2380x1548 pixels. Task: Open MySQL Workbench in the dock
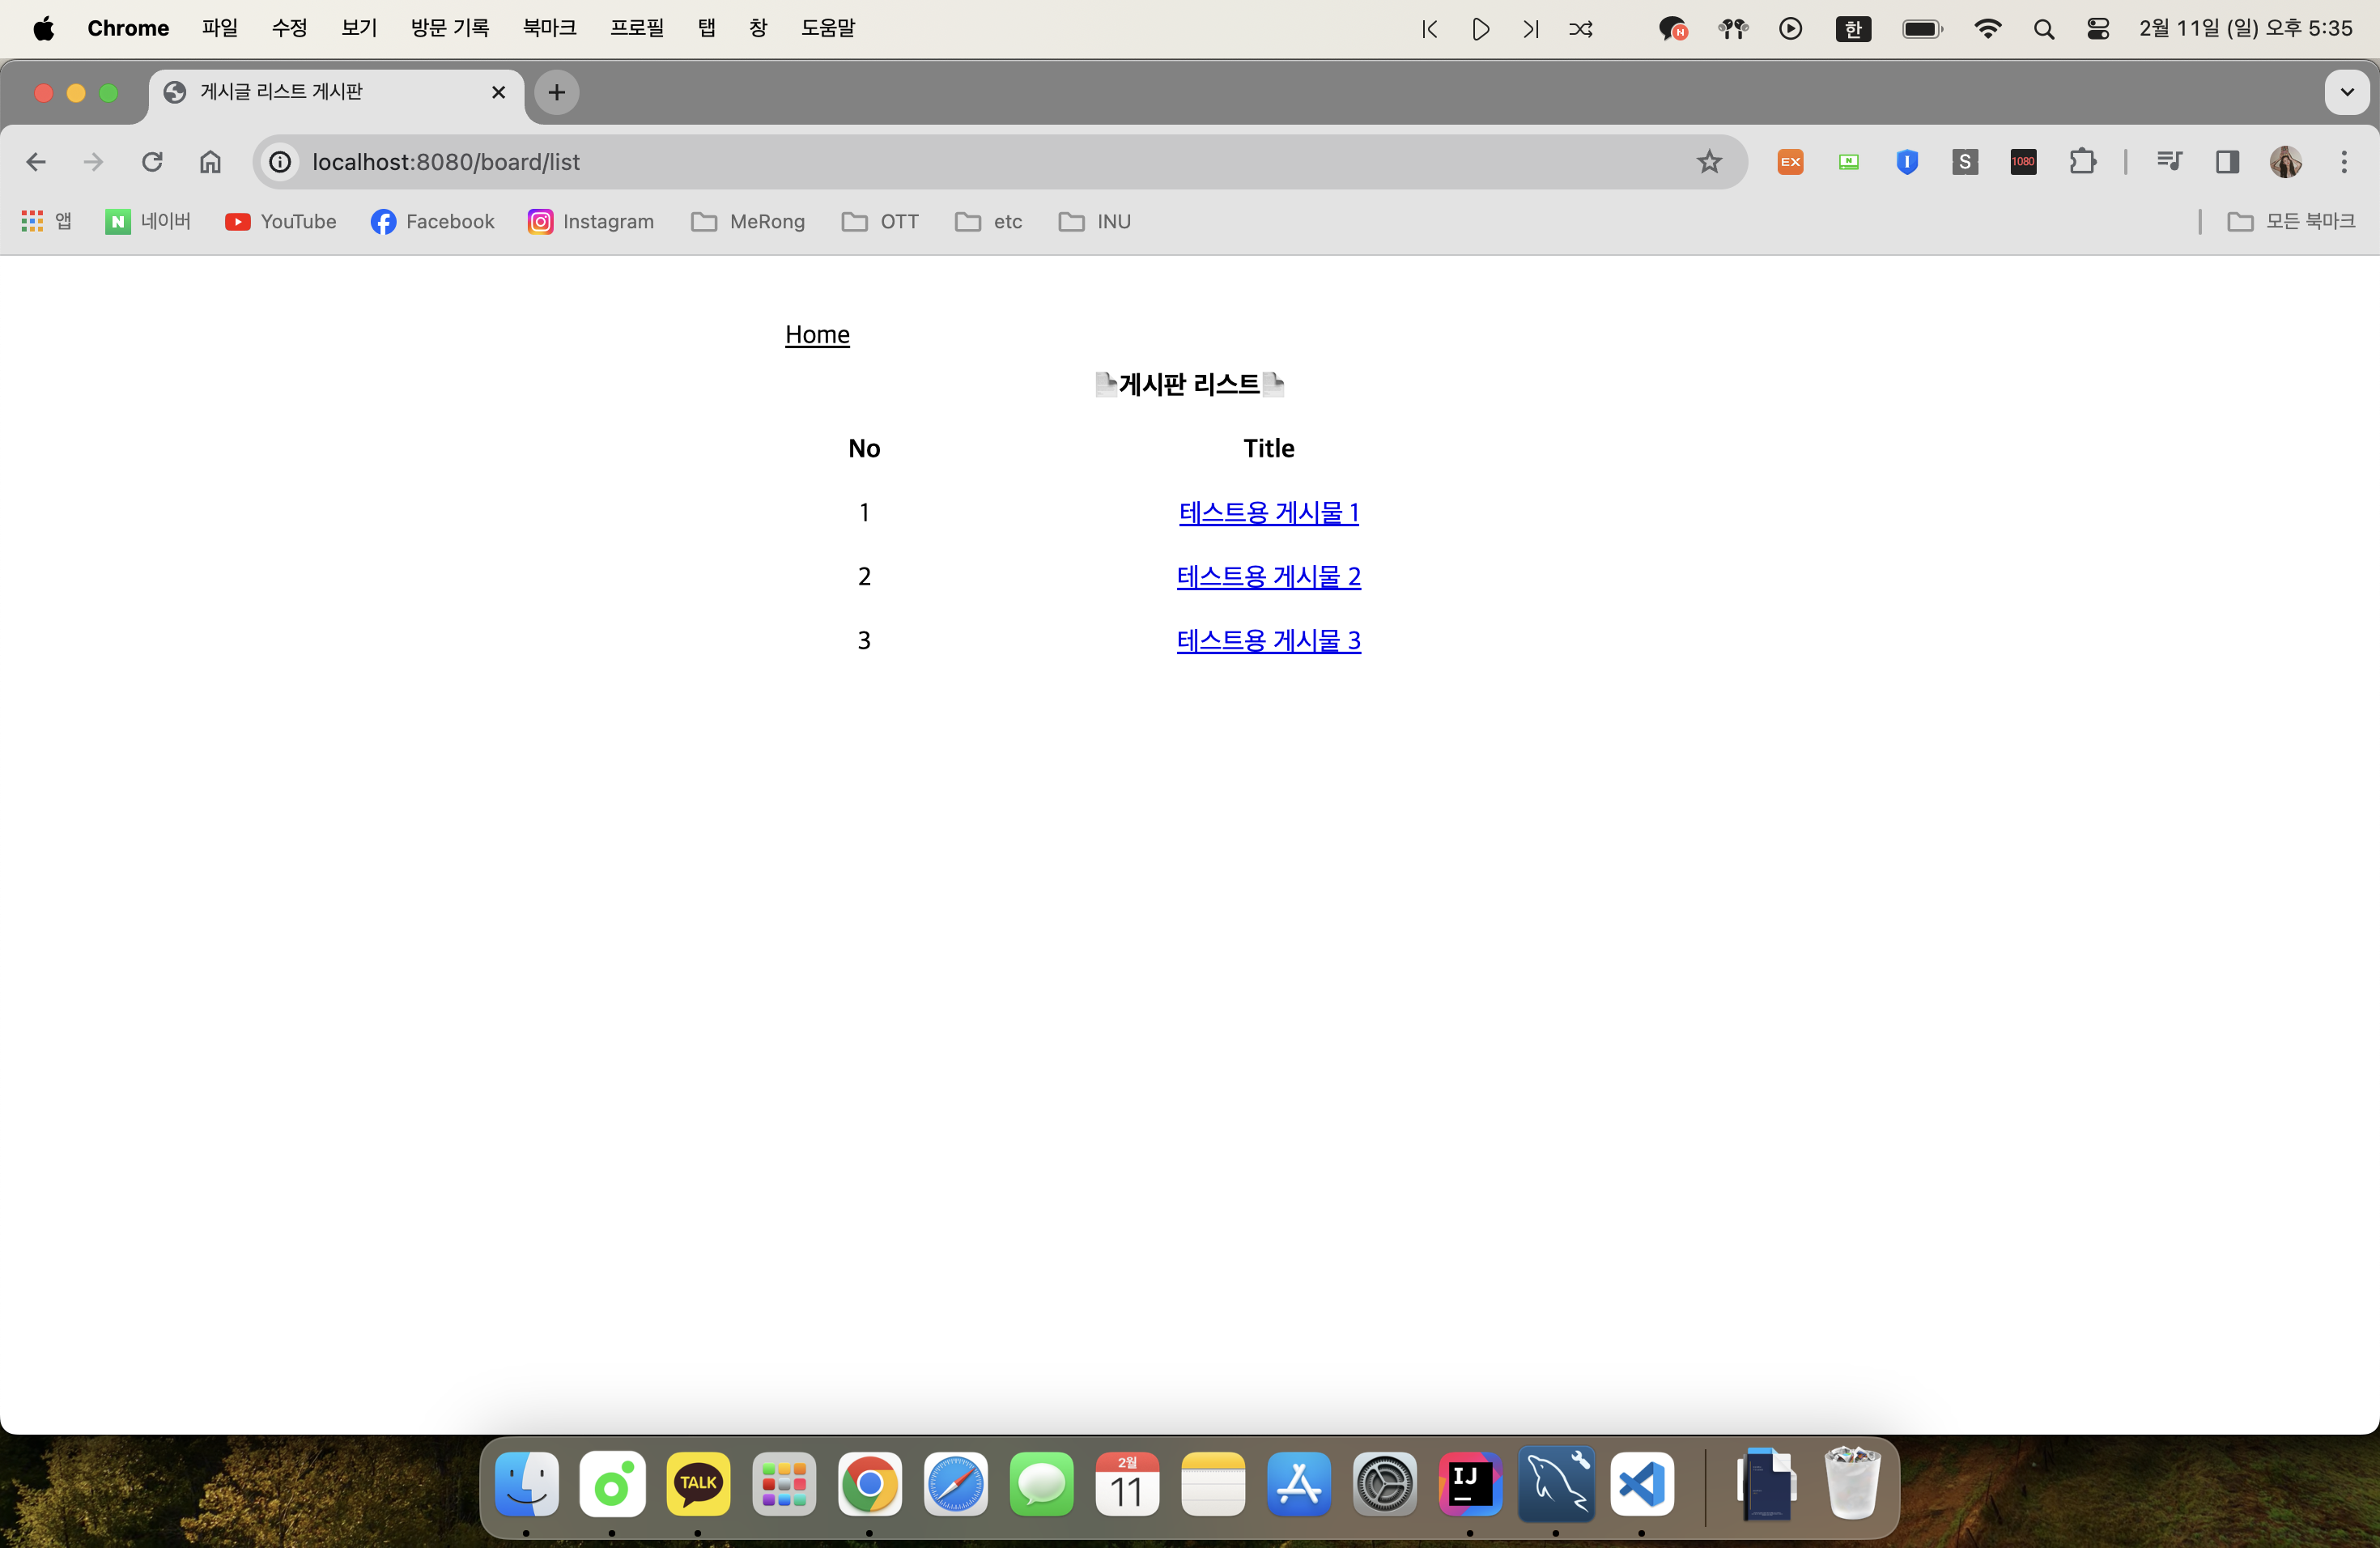coord(1556,1484)
